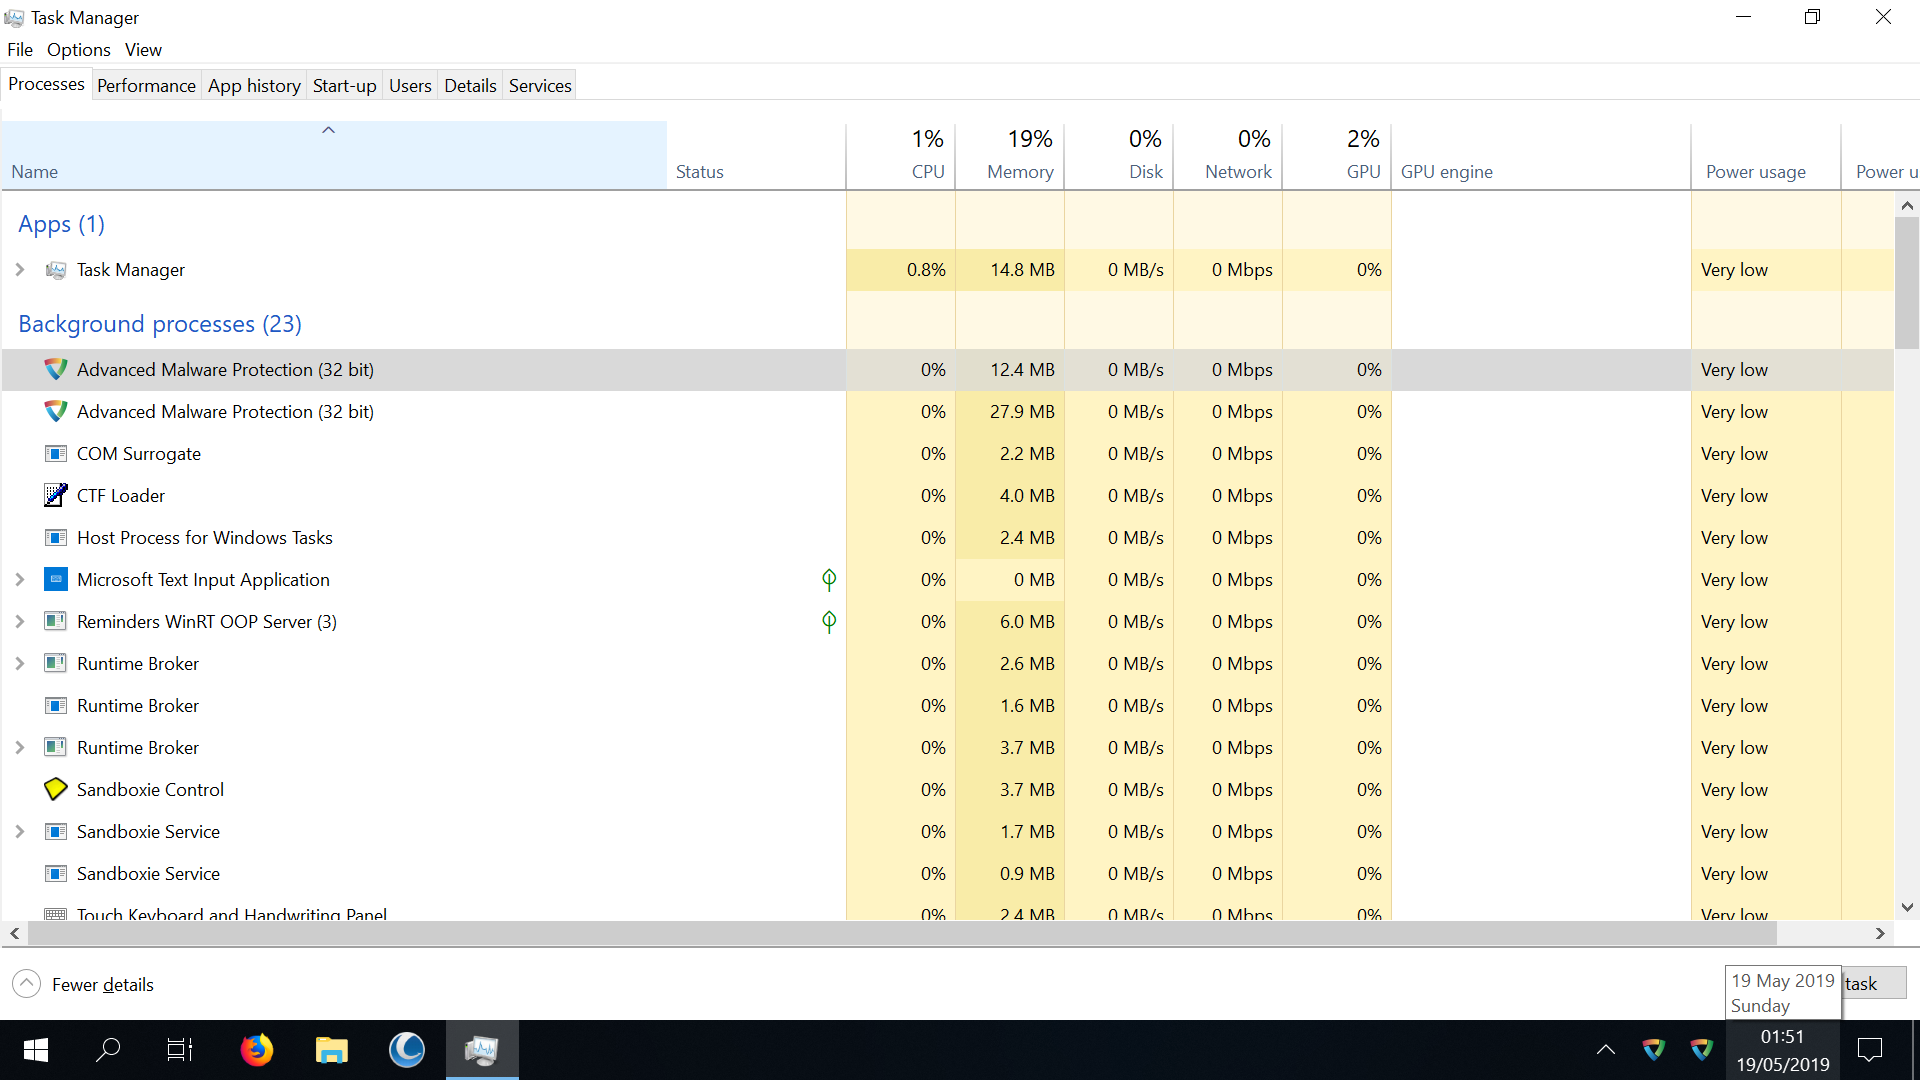
Task: Click the COM Surrogate process icon
Action: pyautogui.click(x=56, y=453)
